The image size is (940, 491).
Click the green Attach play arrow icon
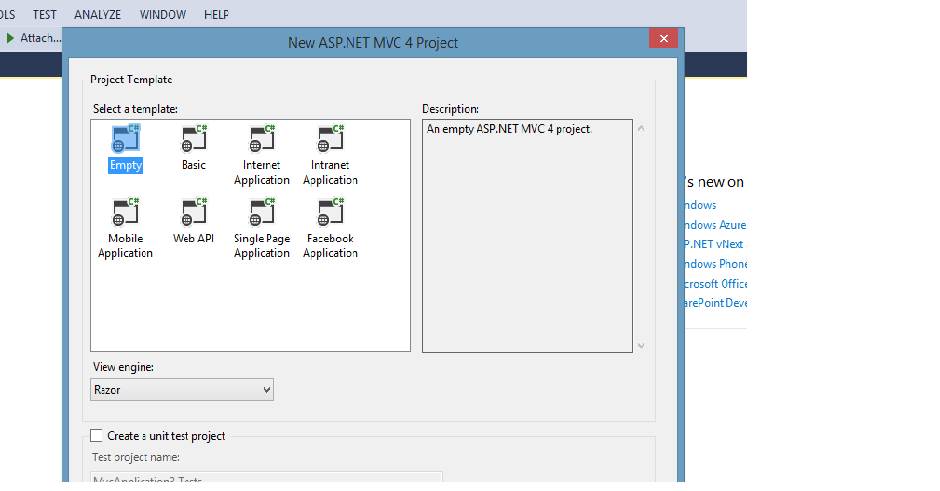pyautogui.click(x=10, y=38)
